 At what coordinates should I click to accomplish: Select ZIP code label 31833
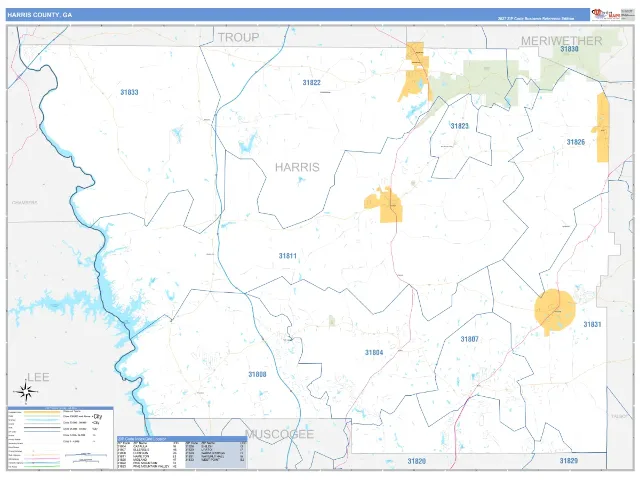129,92
